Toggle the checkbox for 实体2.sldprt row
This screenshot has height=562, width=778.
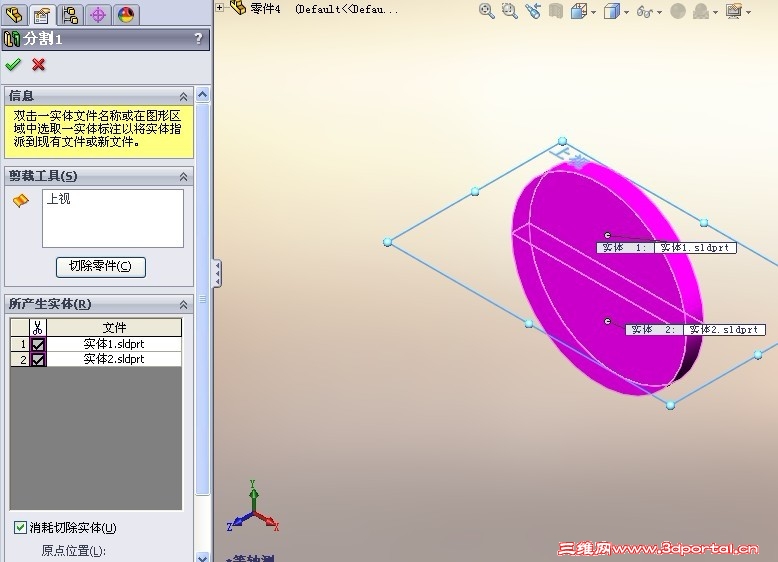click(x=38, y=359)
